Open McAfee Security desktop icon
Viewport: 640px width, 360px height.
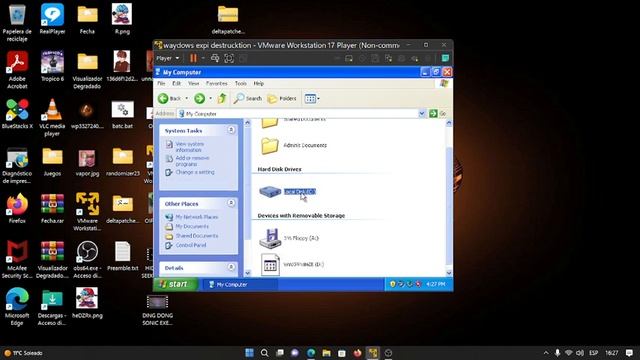(x=17, y=260)
